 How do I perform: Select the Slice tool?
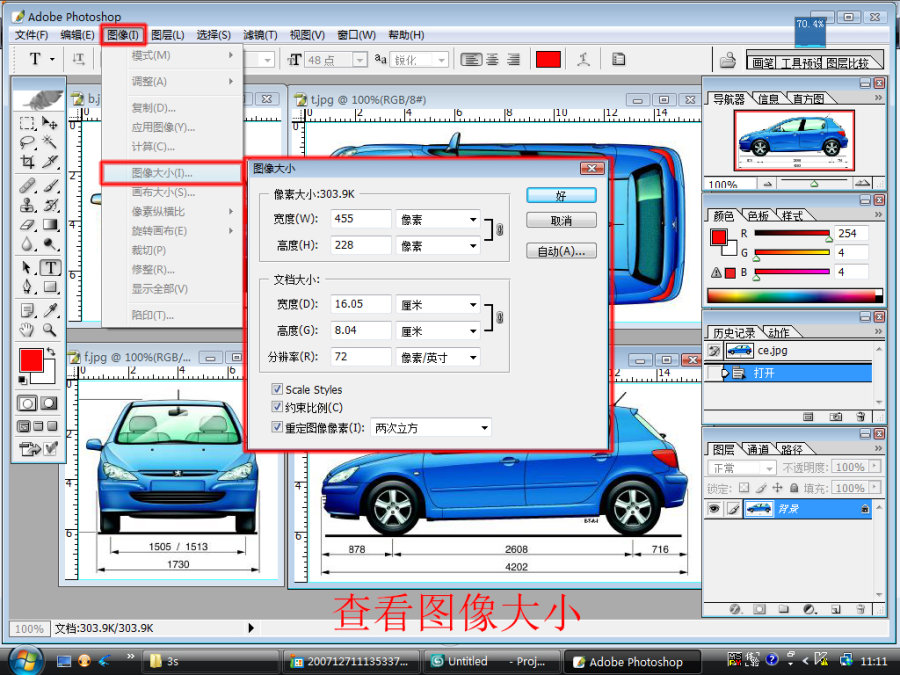[x=50, y=162]
